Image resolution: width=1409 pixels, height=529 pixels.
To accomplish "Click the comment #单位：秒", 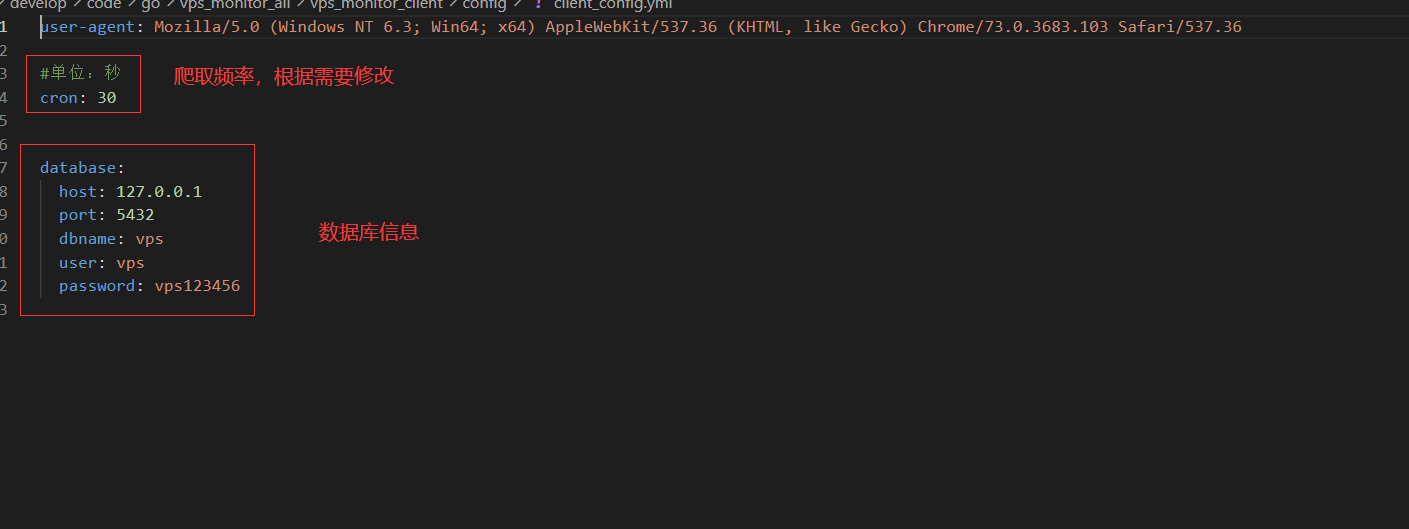I will tap(80, 74).
